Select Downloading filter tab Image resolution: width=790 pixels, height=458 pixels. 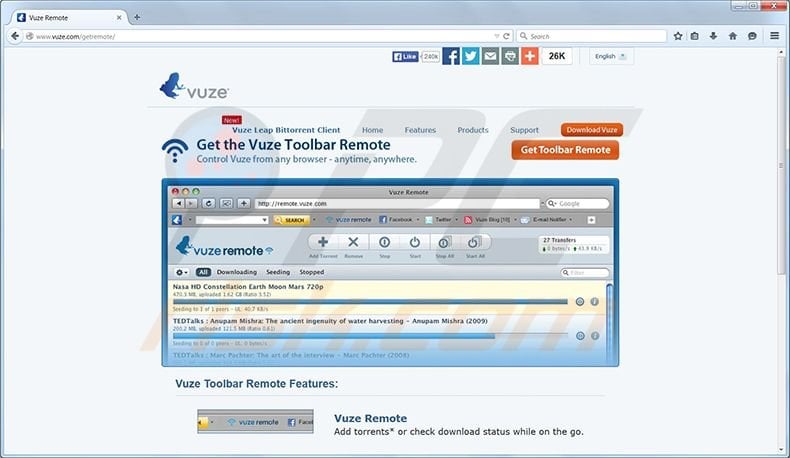(x=237, y=272)
